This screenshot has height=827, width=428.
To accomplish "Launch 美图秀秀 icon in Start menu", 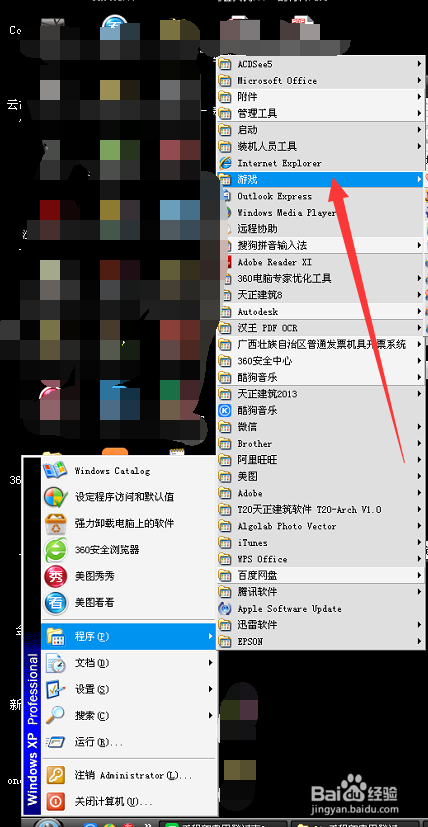I will click(55, 576).
